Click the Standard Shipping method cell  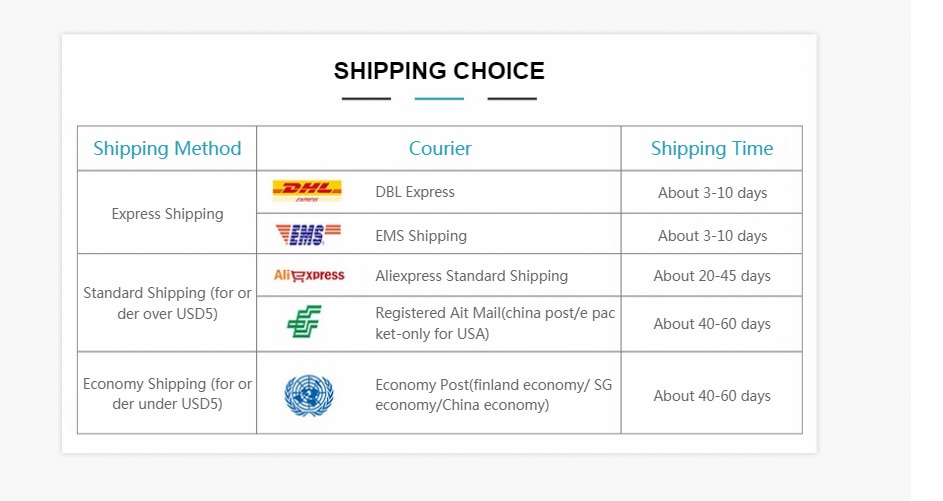pyautogui.click(x=167, y=303)
